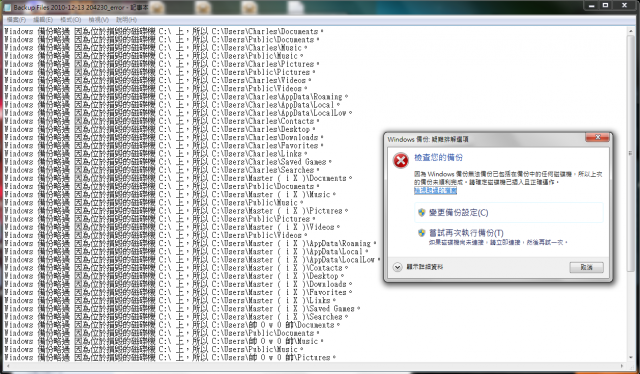The height and width of the screenshot is (374, 640).
Task: Click the red error icon in the backup dialog
Action: click(401, 160)
